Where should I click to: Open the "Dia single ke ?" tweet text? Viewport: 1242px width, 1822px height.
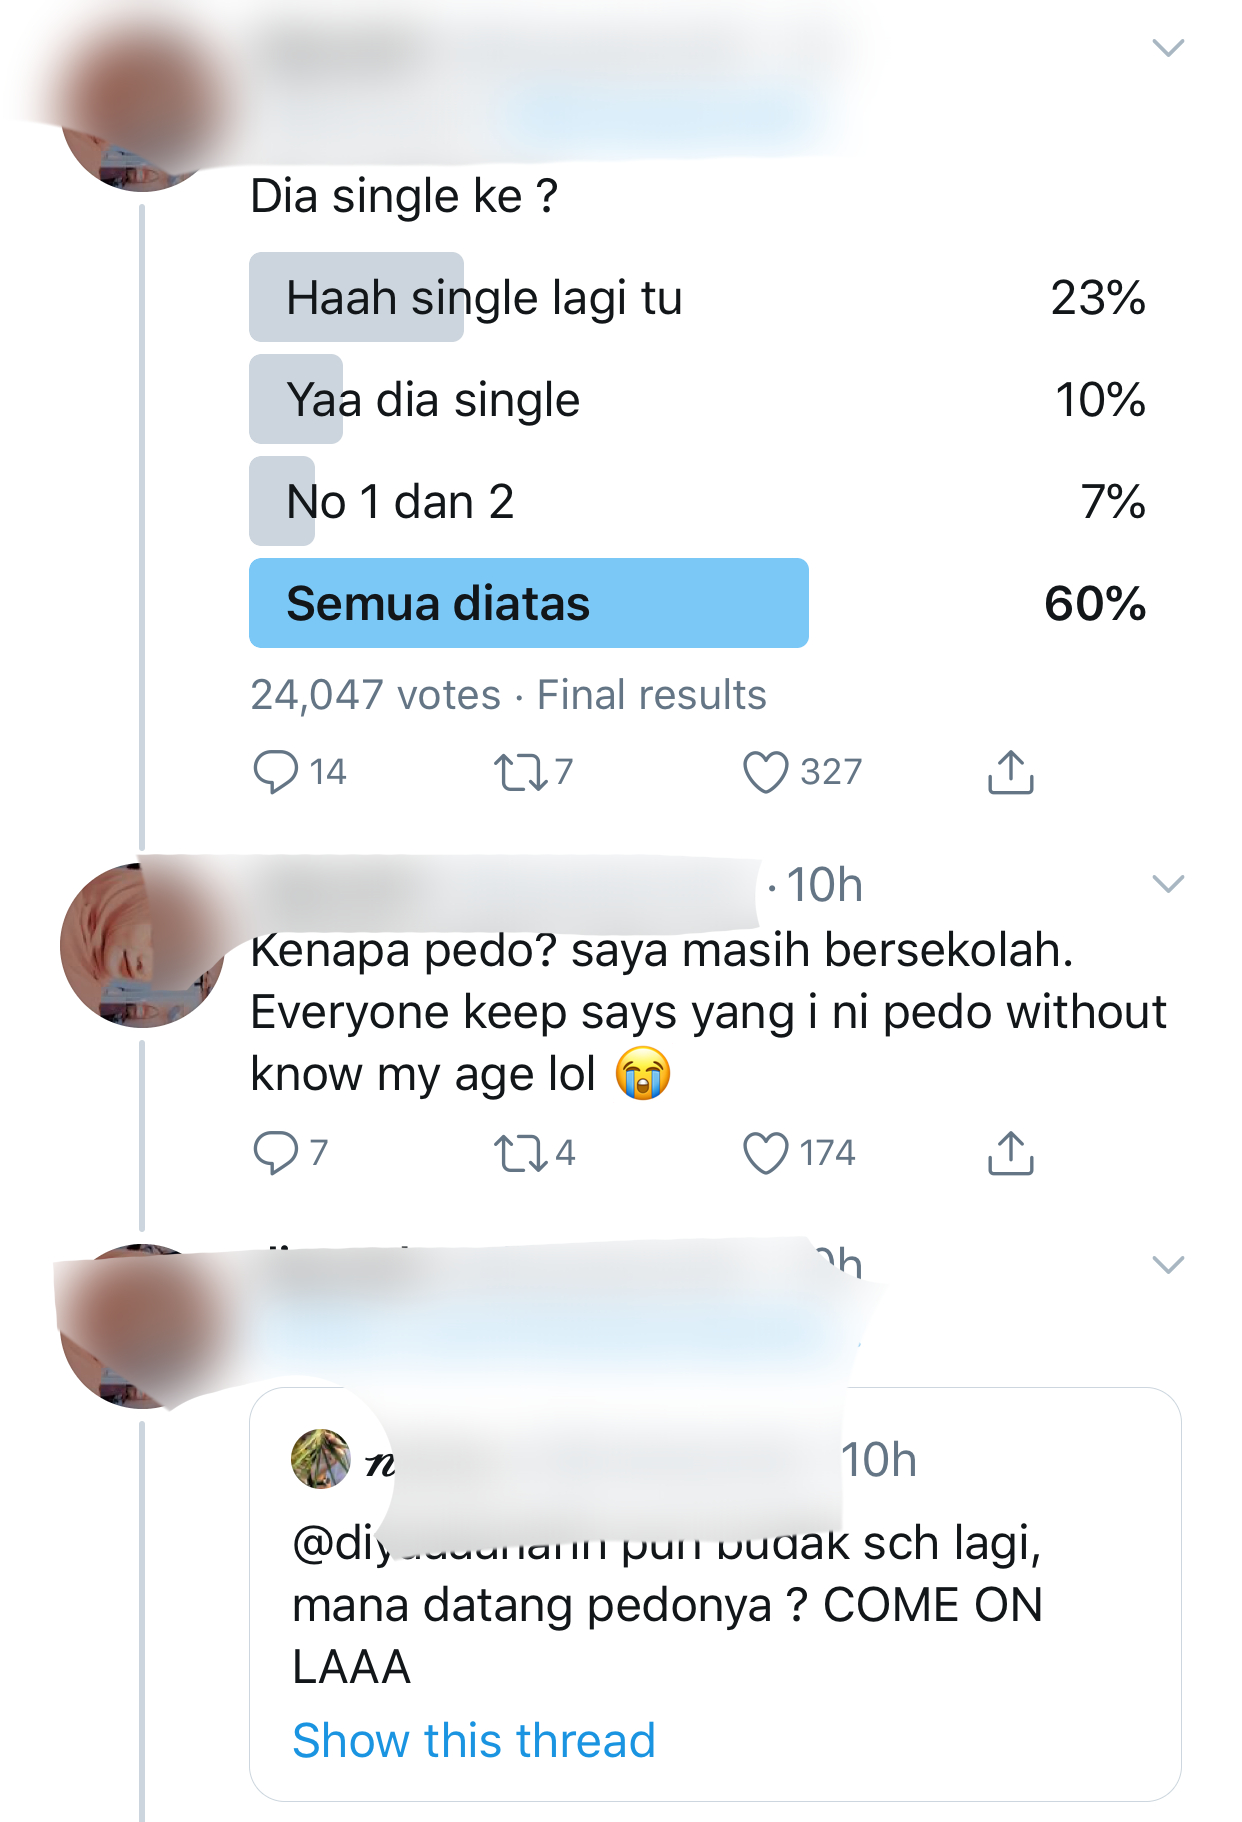coord(404,196)
